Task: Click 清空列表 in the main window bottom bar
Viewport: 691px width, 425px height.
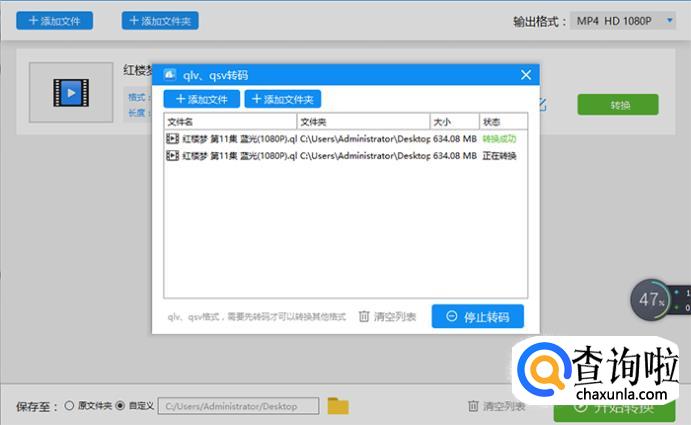Action: 497,406
